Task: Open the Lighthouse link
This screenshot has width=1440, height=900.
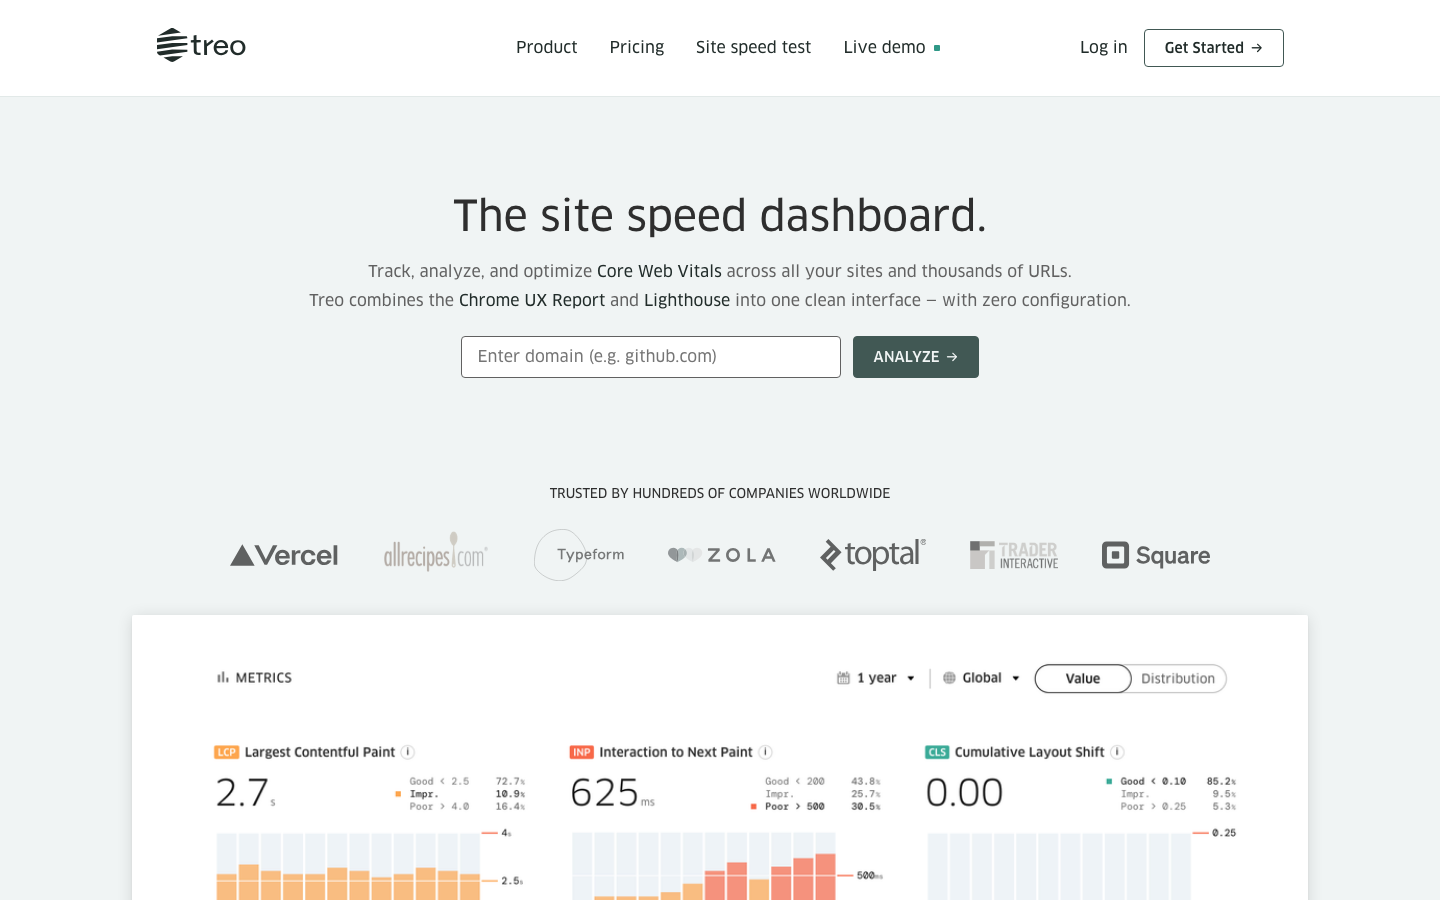Action: (687, 300)
